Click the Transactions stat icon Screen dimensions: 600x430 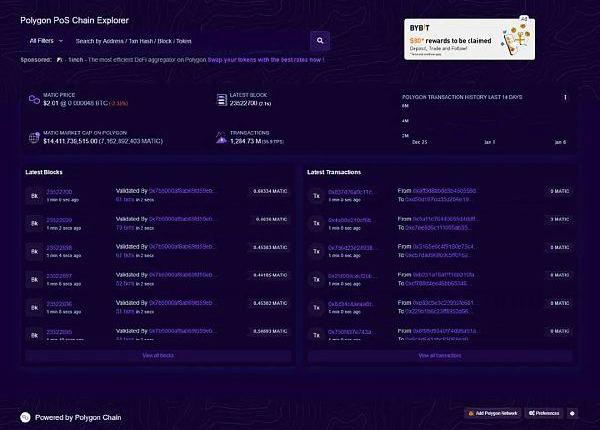(x=222, y=138)
